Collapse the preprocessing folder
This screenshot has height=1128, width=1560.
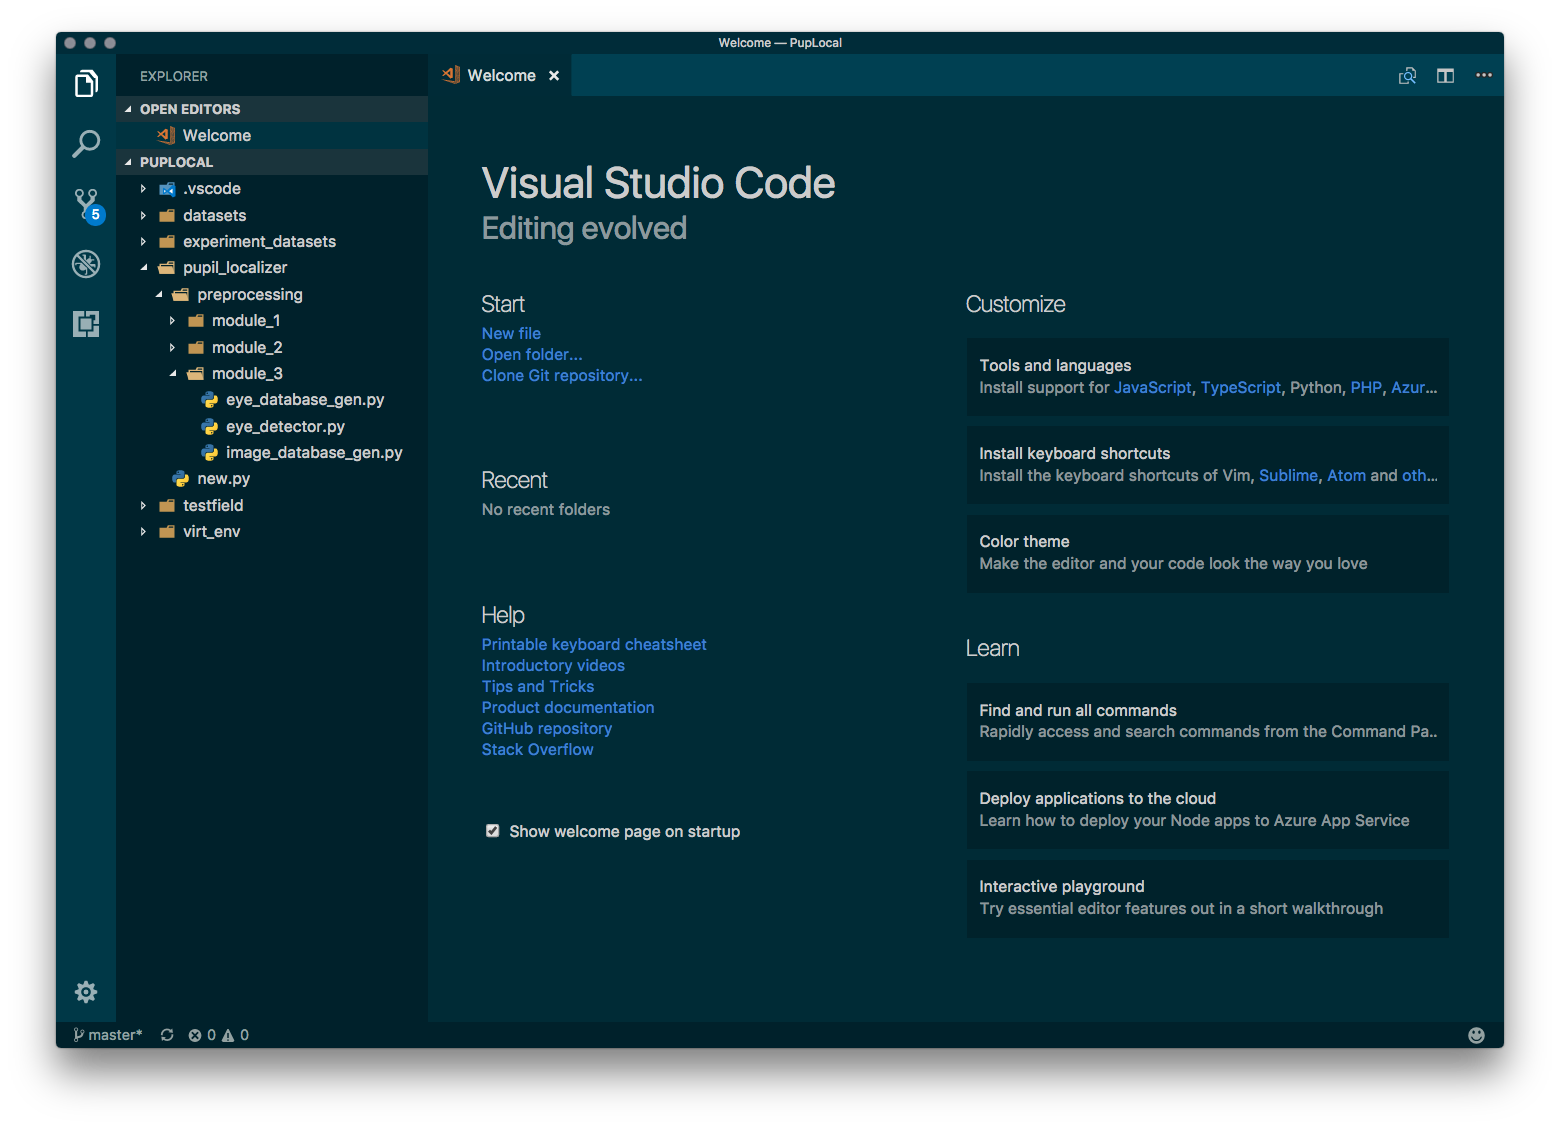pyautogui.click(x=158, y=294)
